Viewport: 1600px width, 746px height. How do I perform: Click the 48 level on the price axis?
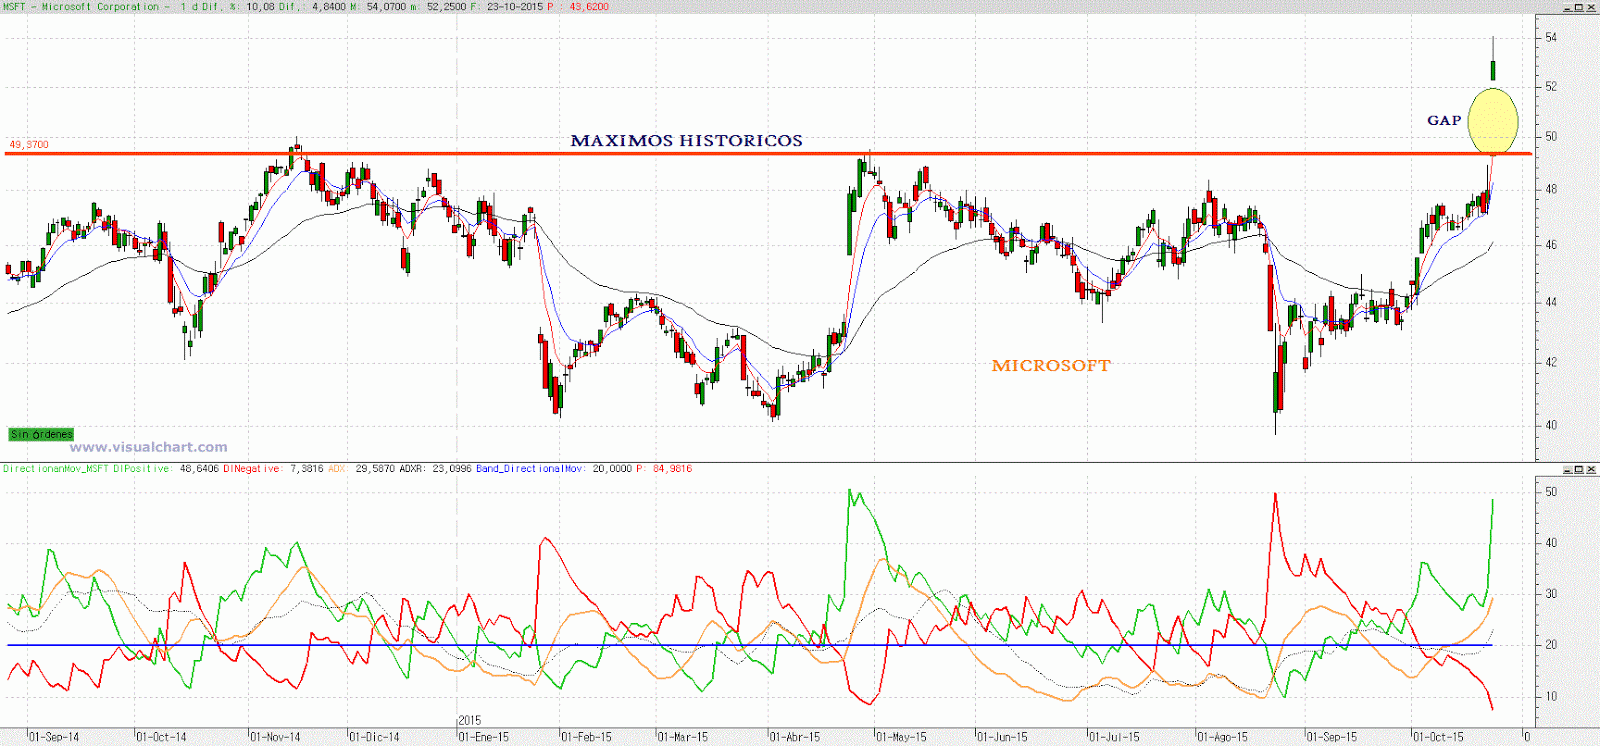point(1551,189)
